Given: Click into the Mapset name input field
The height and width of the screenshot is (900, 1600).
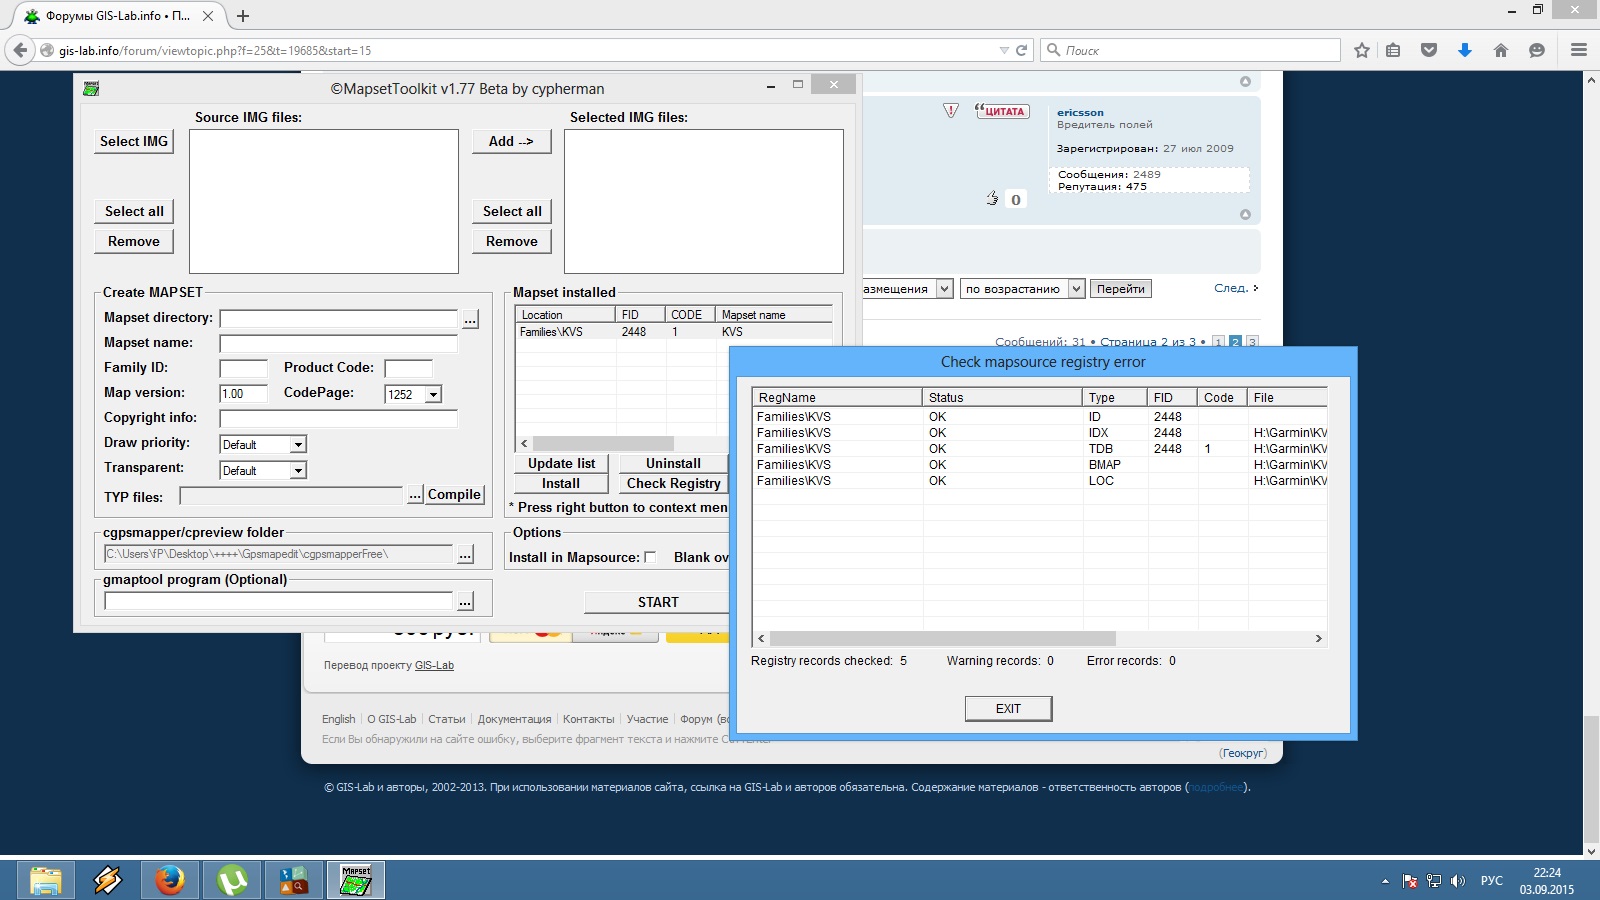Looking at the screenshot, I should coord(338,344).
